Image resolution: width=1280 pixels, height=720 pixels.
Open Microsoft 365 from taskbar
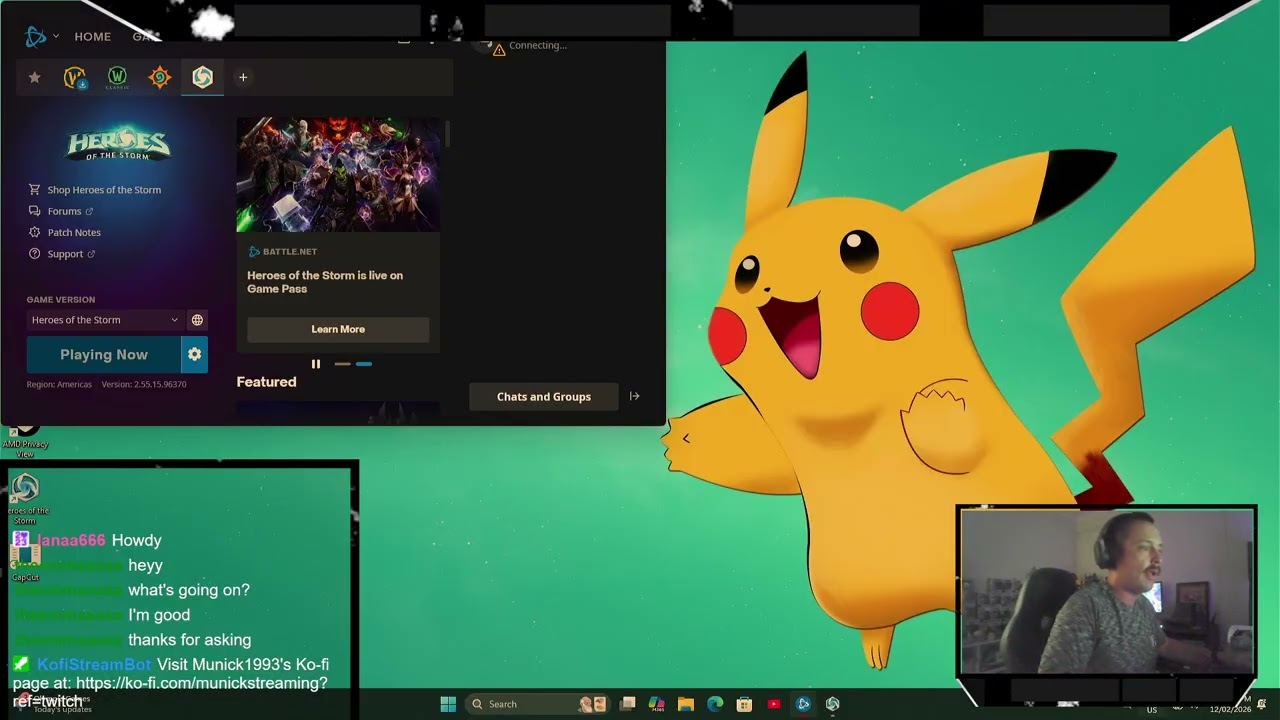pos(656,704)
